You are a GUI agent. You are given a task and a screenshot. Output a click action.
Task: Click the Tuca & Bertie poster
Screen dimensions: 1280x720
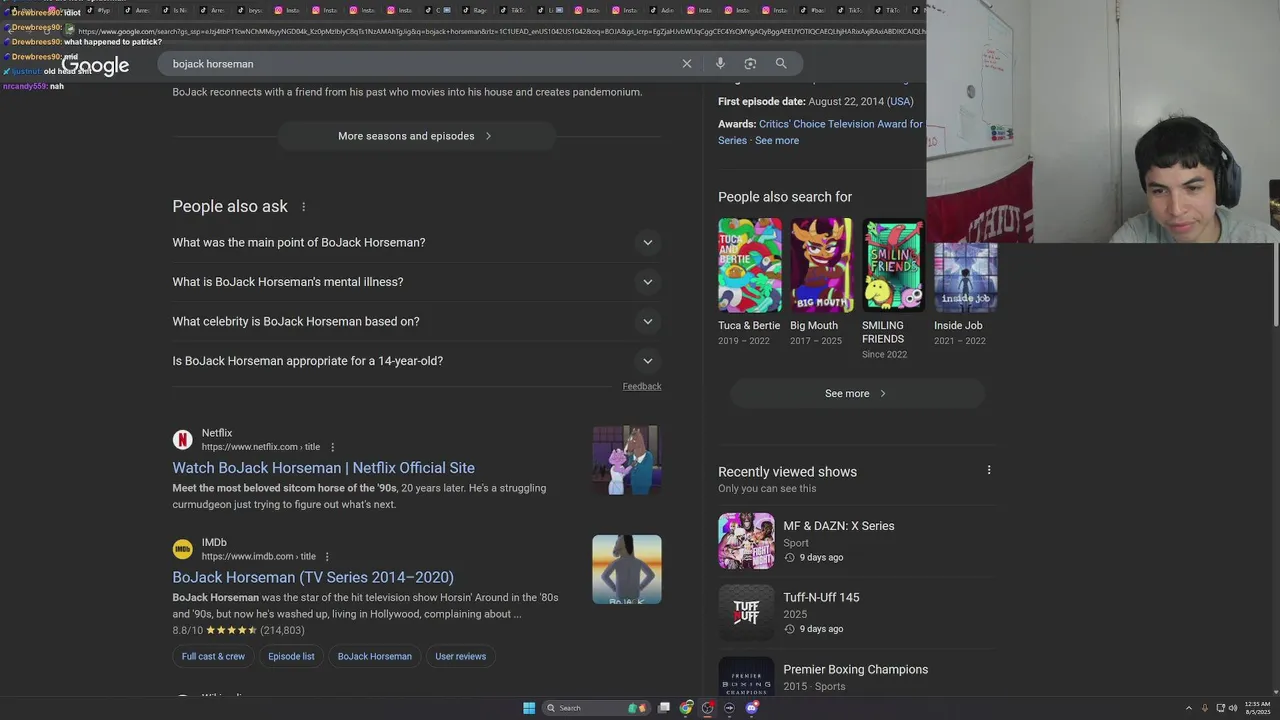coord(750,266)
